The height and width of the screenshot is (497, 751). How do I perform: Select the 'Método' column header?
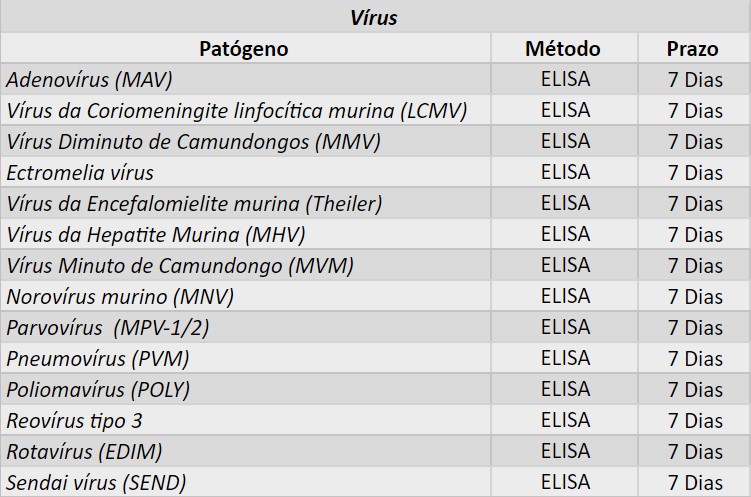click(564, 48)
